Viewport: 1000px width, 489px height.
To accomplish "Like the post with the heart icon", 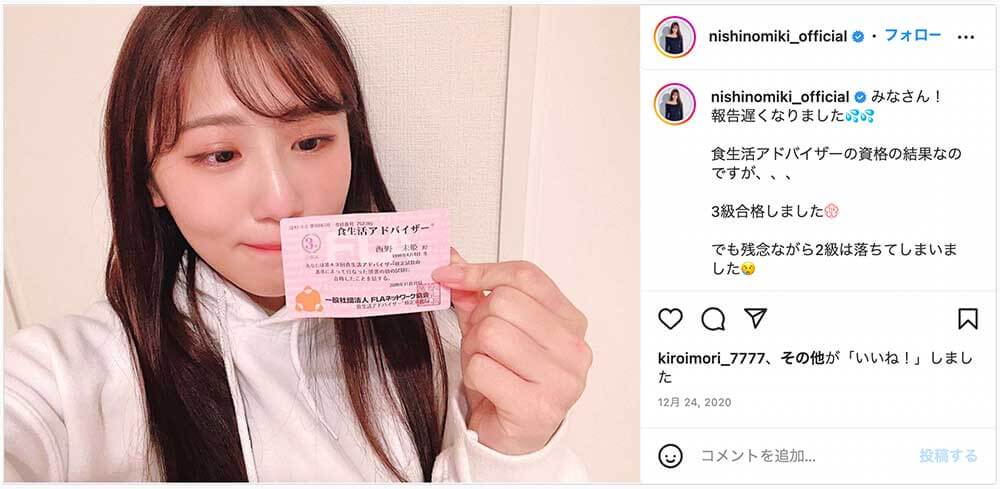I will pos(670,318).
